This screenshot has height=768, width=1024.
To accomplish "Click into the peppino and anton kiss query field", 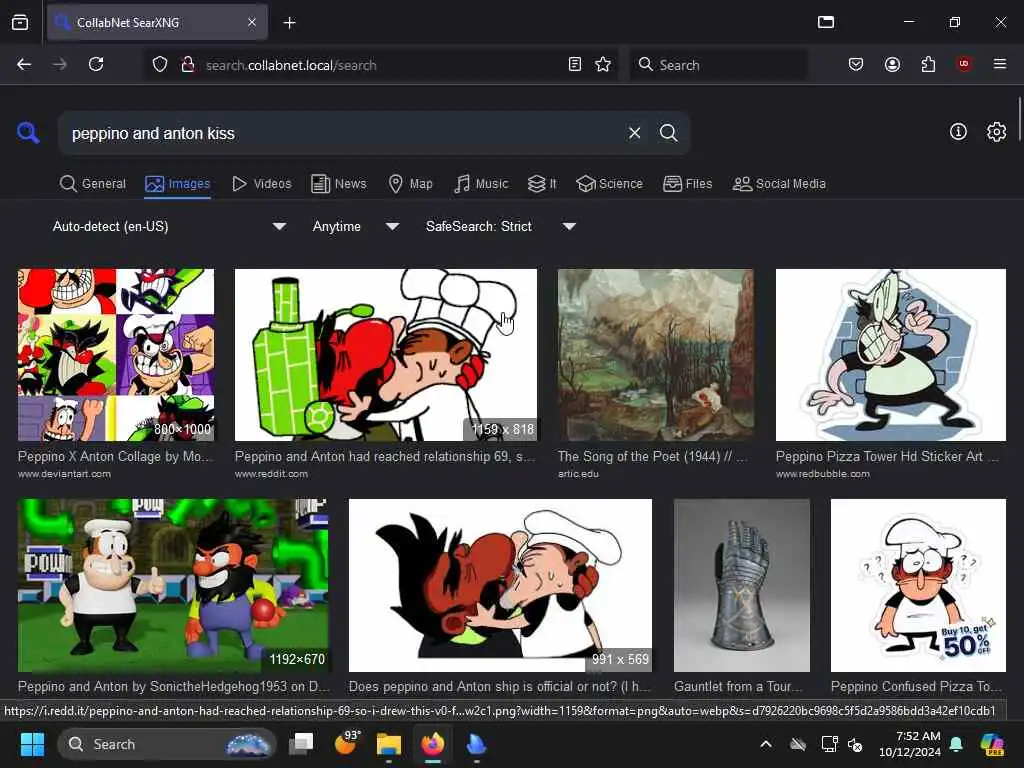I will pos(340,133).
